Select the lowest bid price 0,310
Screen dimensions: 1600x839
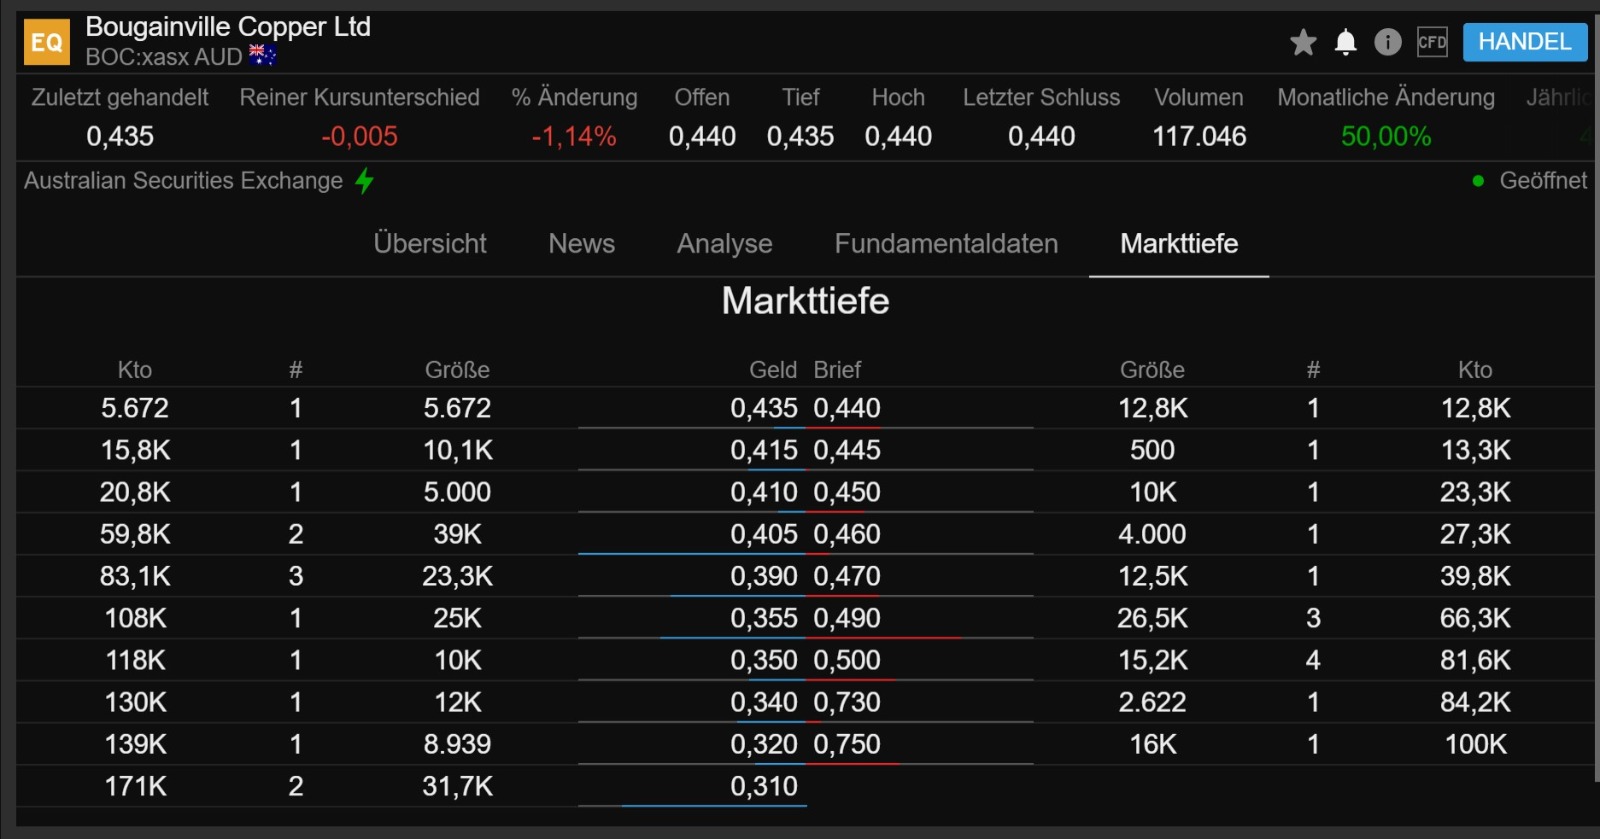point(764,786)
